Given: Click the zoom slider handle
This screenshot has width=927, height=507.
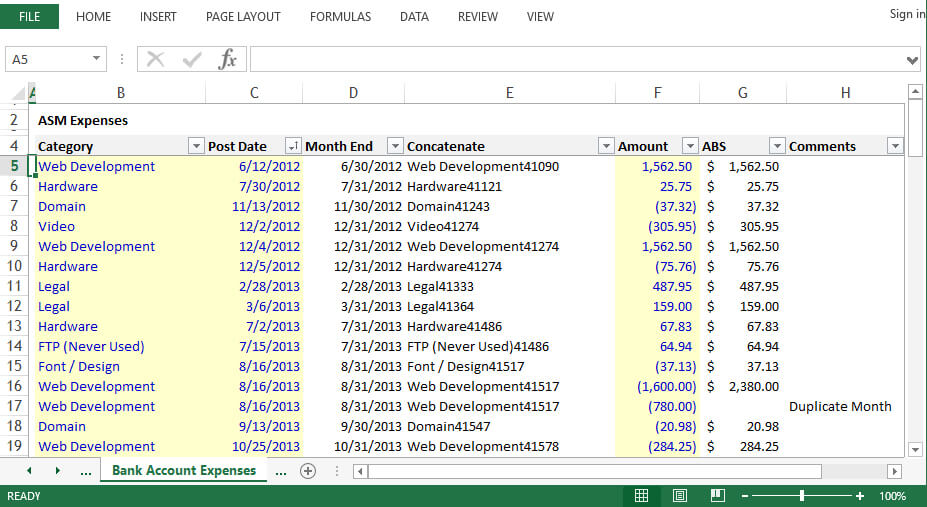Looking at the screenshot, I should point(802,496).
